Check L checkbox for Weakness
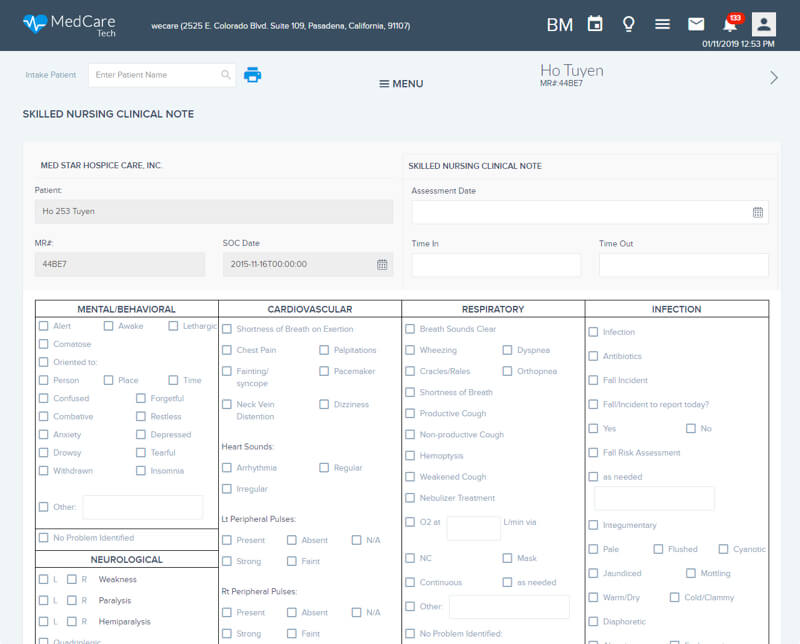The image size is (800, 644). coord(44,579)
